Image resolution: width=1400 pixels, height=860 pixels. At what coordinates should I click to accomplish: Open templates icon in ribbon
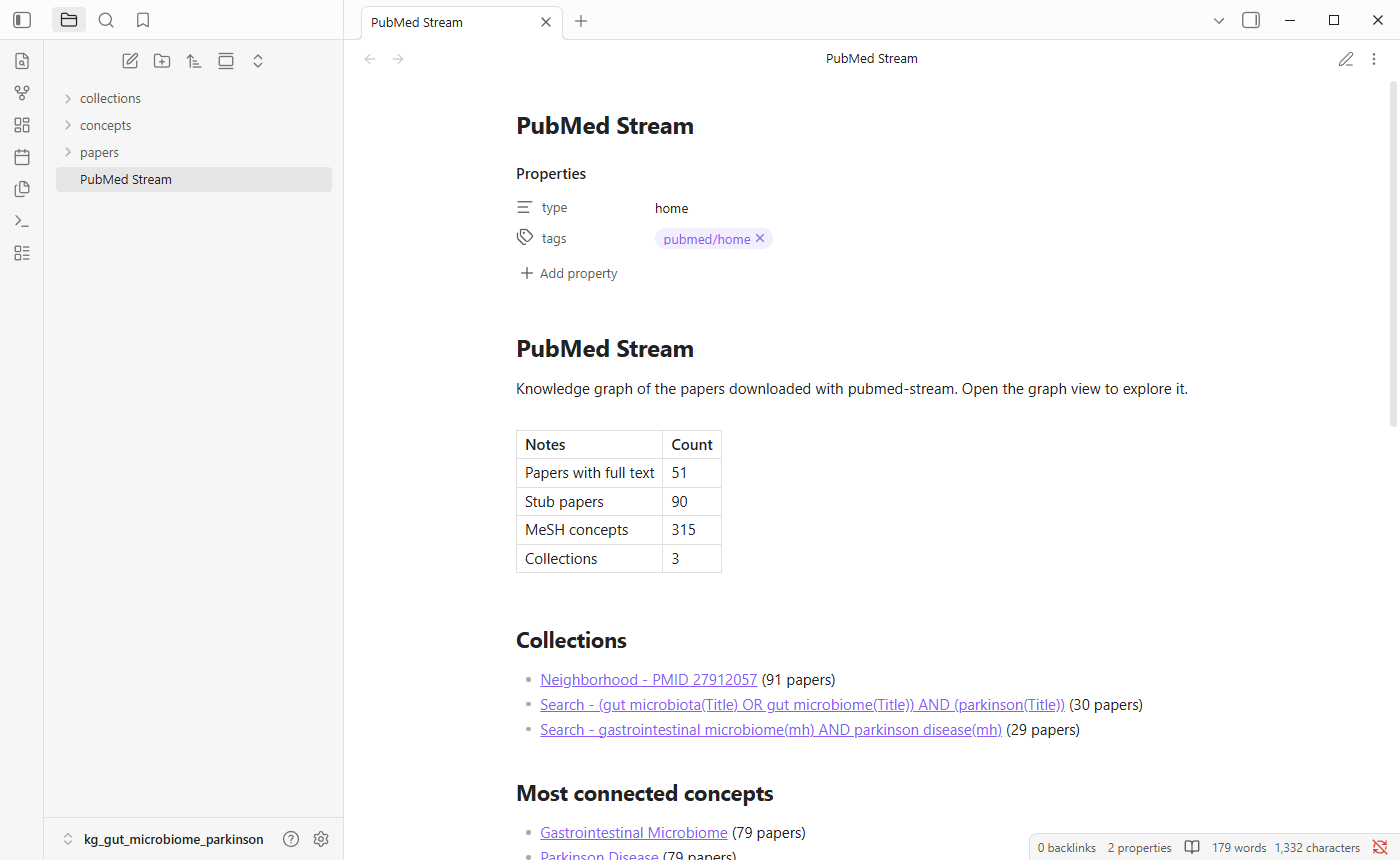[x=22, y=189]
